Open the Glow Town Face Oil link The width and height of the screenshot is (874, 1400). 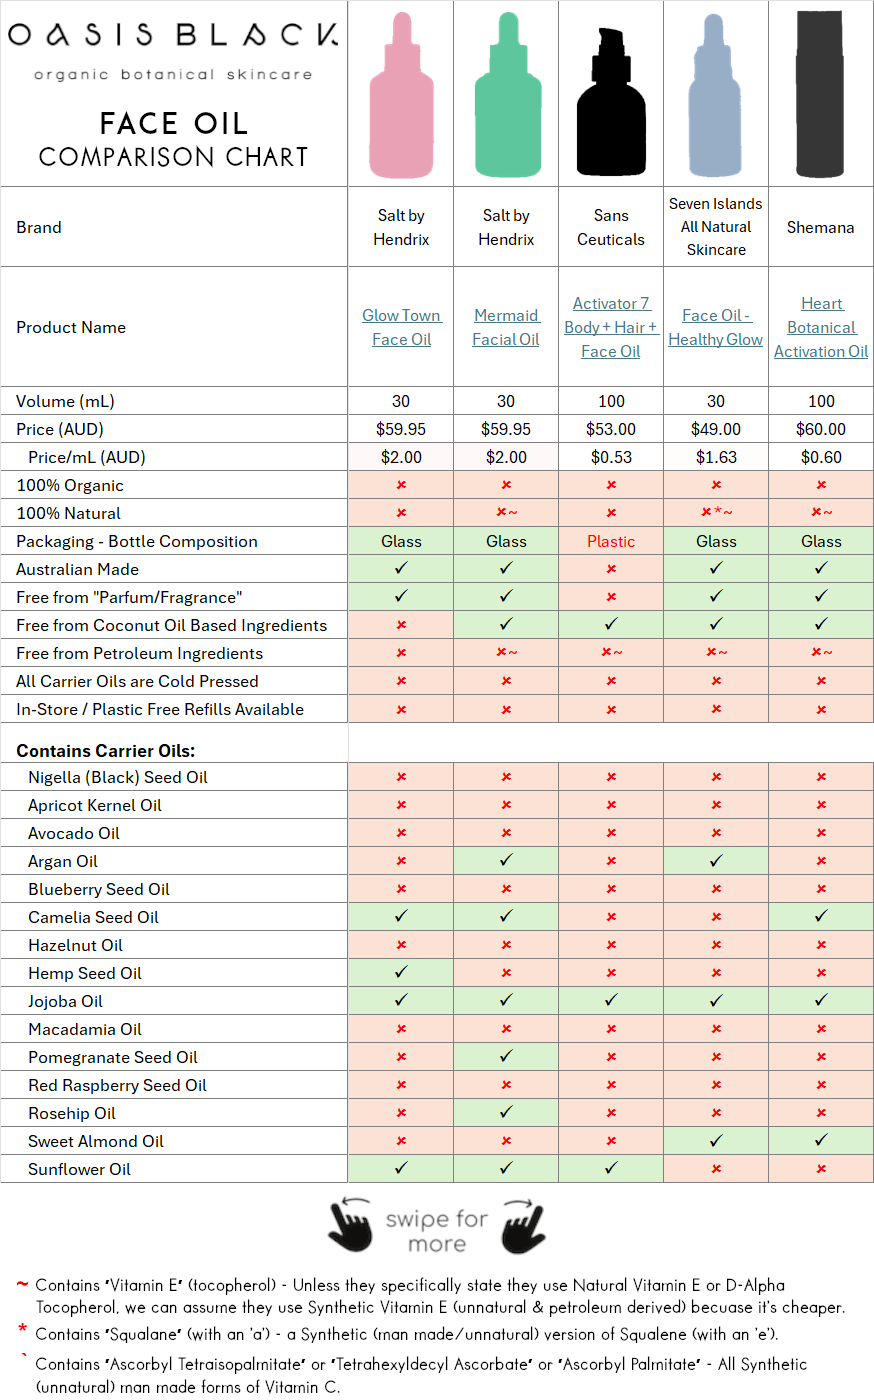(401, 327)
